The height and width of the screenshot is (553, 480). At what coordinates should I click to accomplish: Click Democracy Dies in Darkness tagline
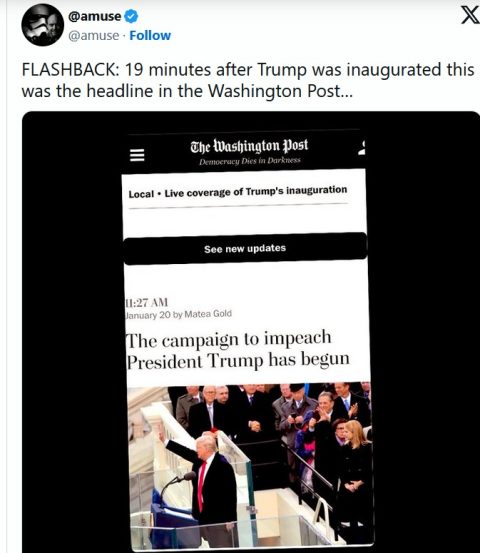point(250,161)
